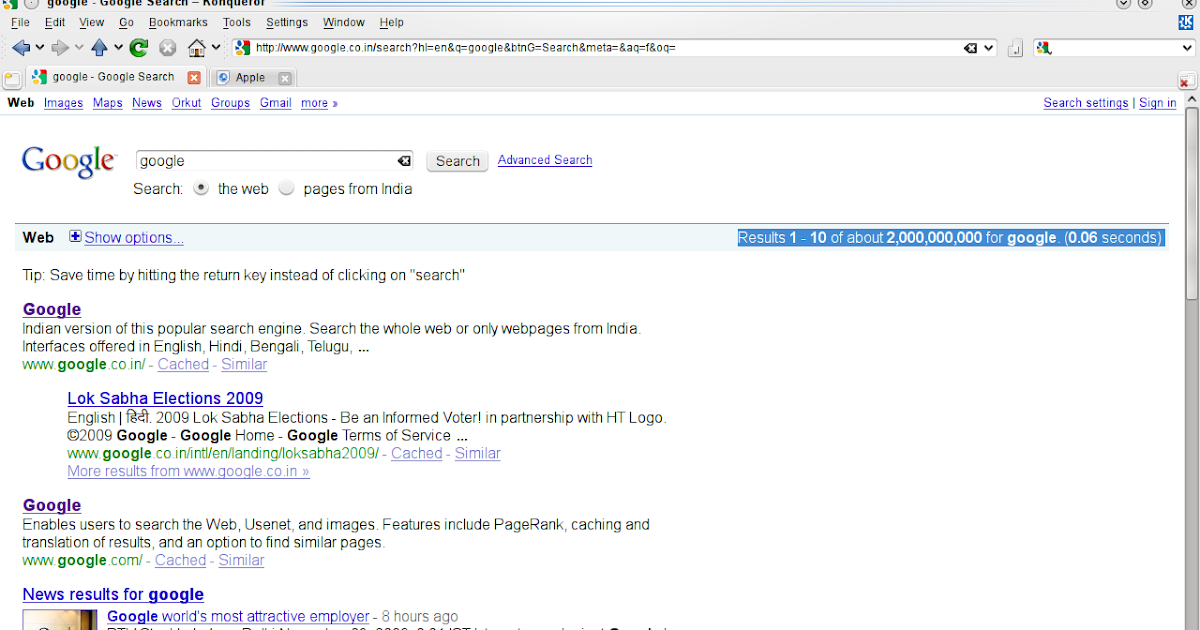1200x630 pixels.
Task: Click the Back navigation arrow
Action: tap(20, 47)
